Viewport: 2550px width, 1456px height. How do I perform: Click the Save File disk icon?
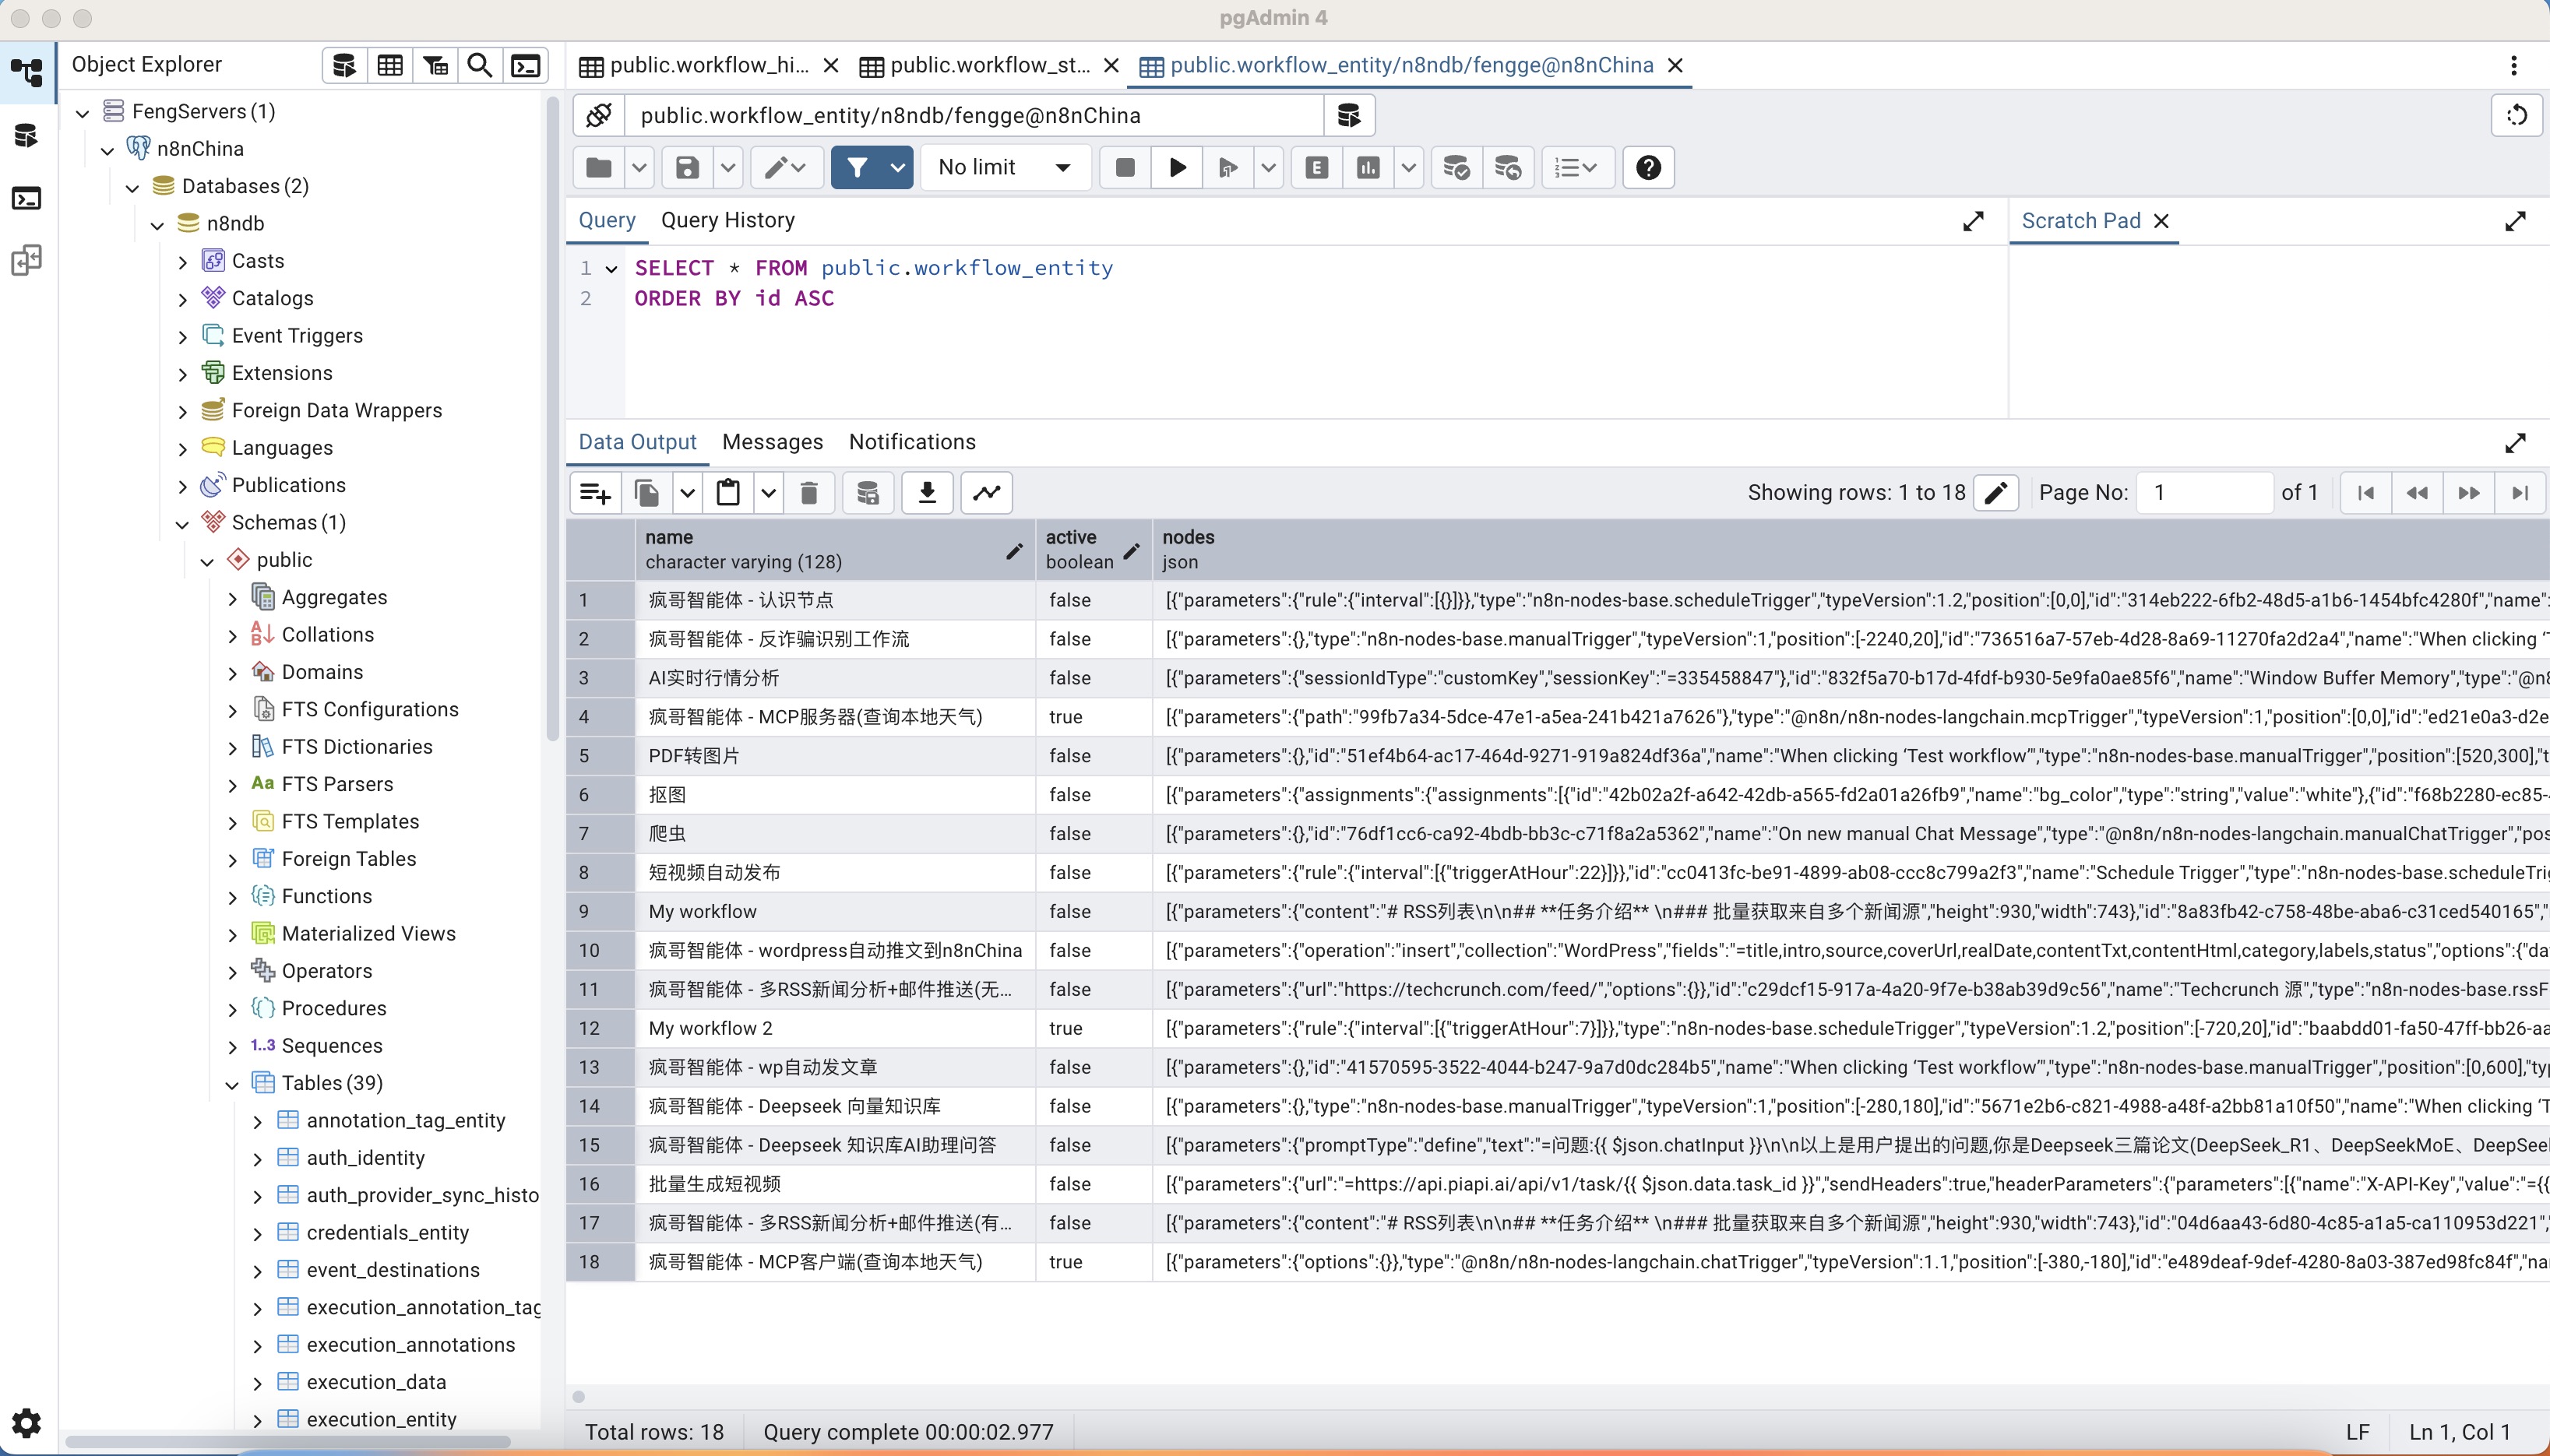click(688, 167)
